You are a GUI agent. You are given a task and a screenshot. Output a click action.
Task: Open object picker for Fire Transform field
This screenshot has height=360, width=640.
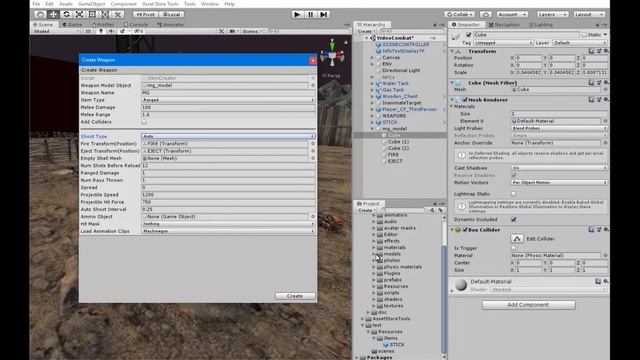[313, 144]
